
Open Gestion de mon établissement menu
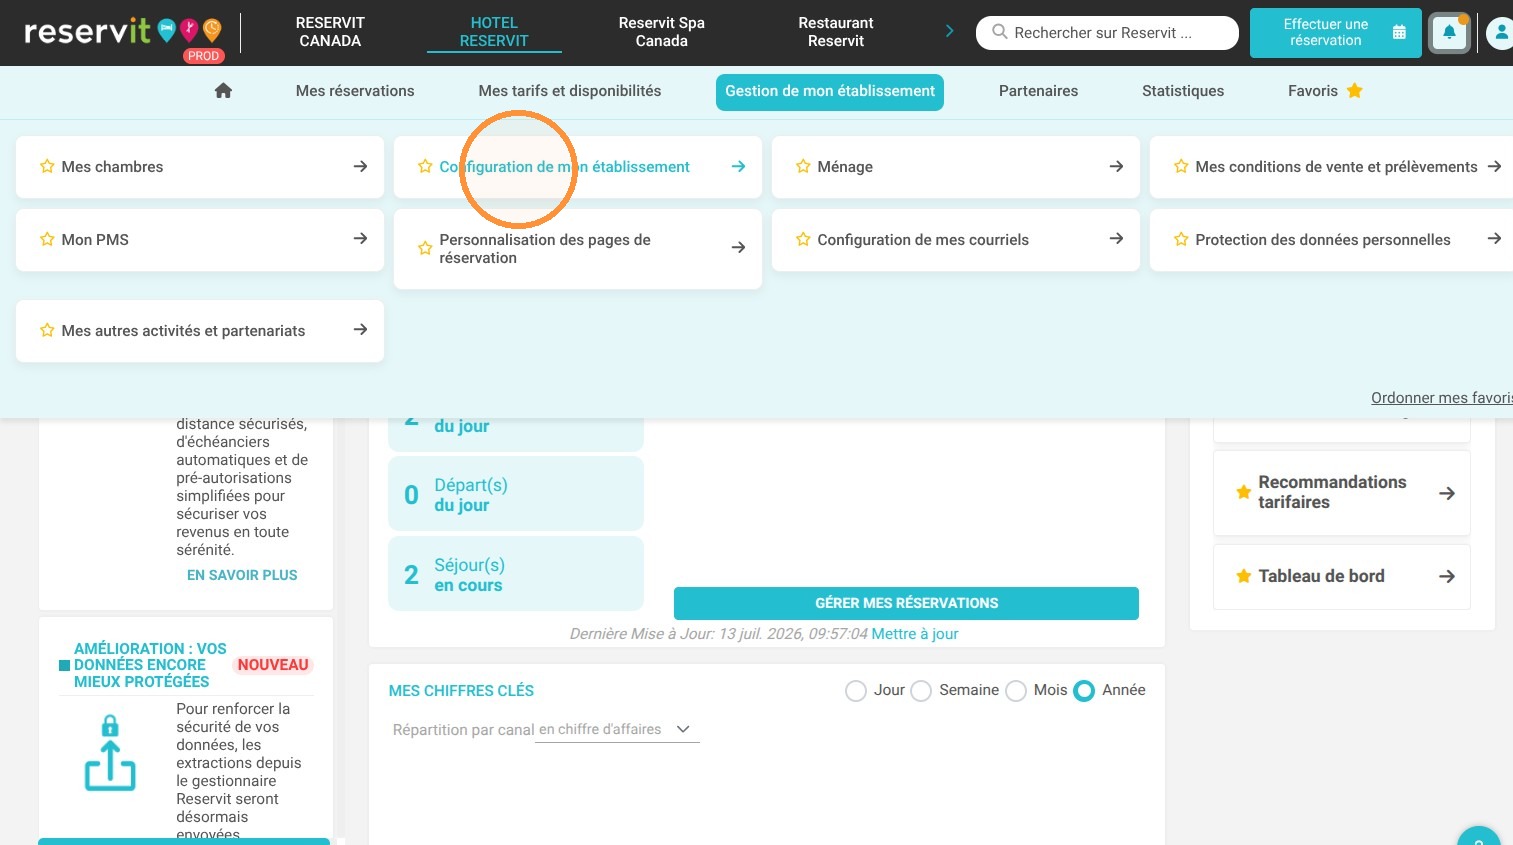(830, 92)
